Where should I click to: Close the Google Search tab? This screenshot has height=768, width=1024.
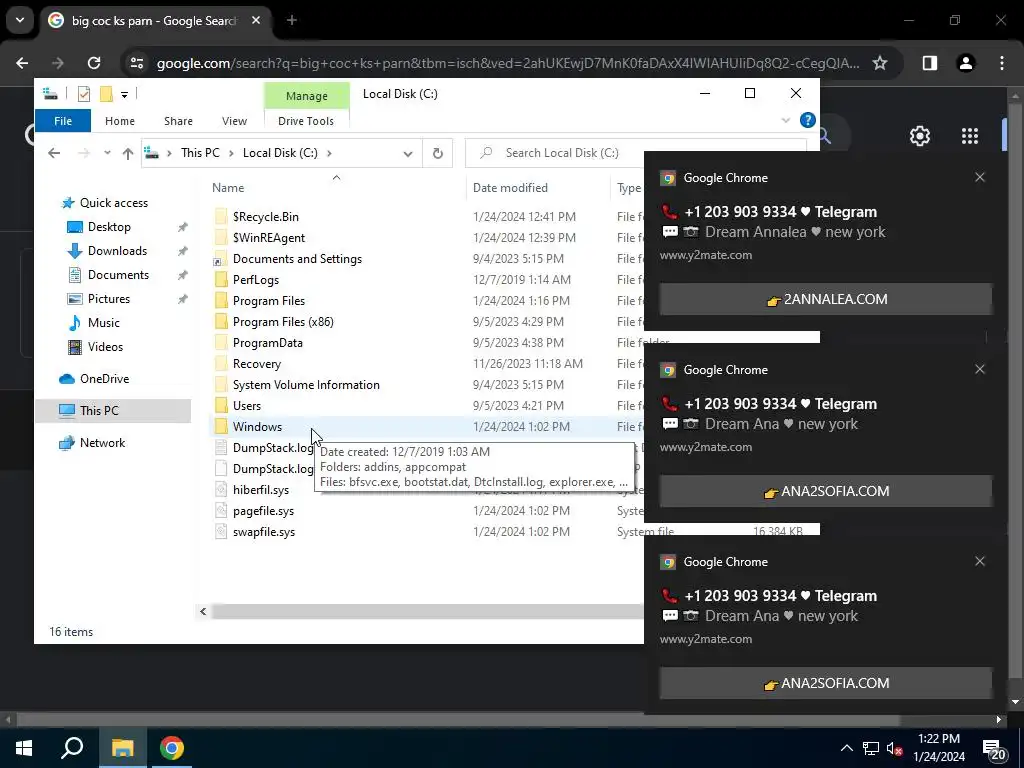click(256, 20)
